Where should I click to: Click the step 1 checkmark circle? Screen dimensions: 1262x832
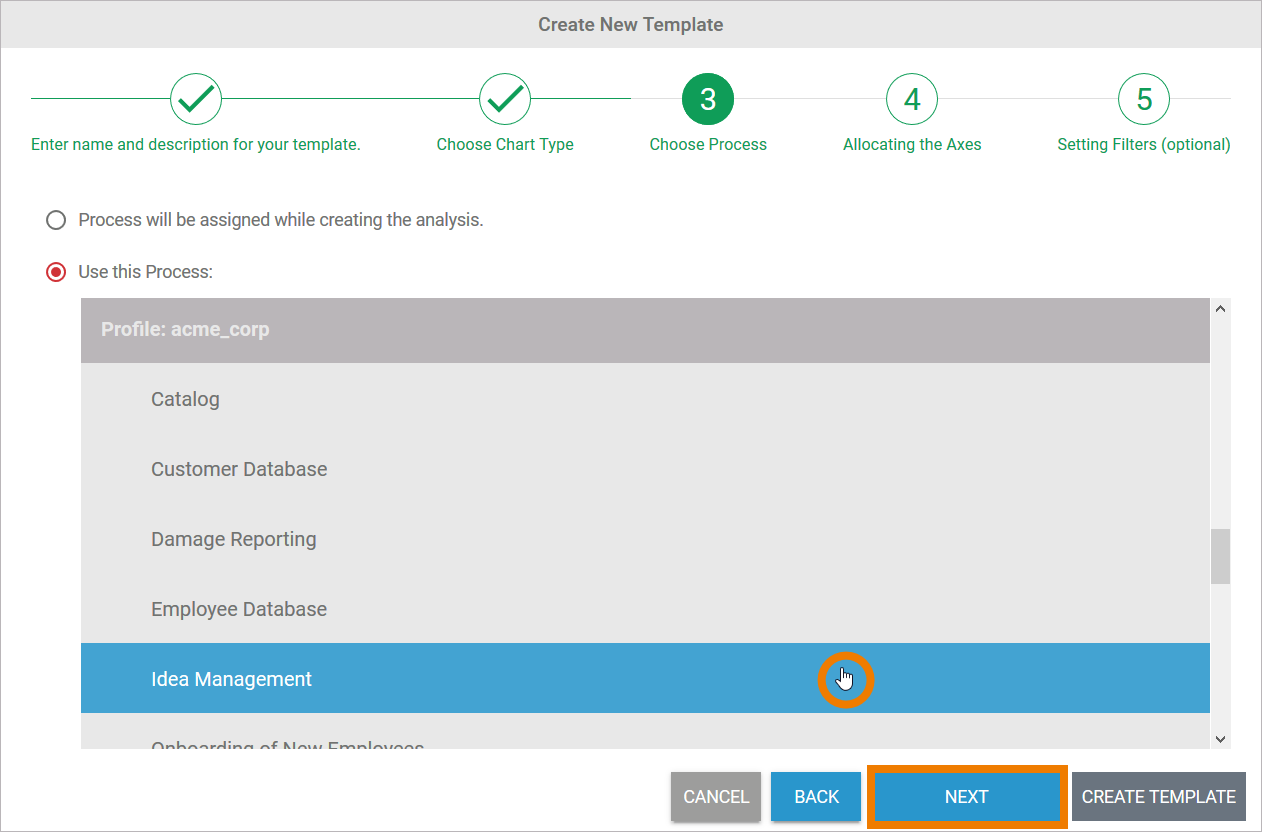click(196, 99)
